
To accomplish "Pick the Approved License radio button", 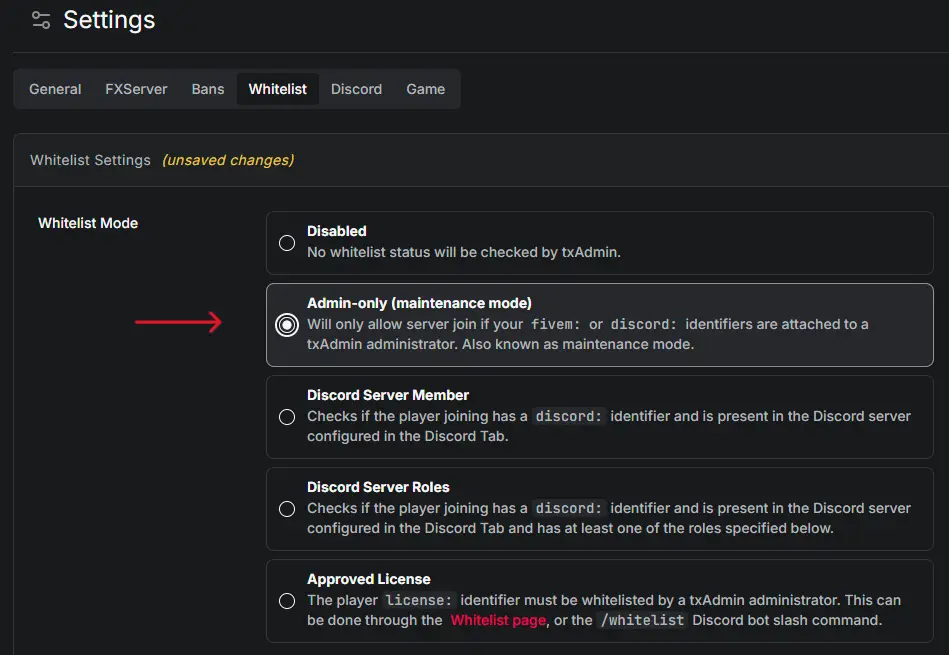I will 287,601.
